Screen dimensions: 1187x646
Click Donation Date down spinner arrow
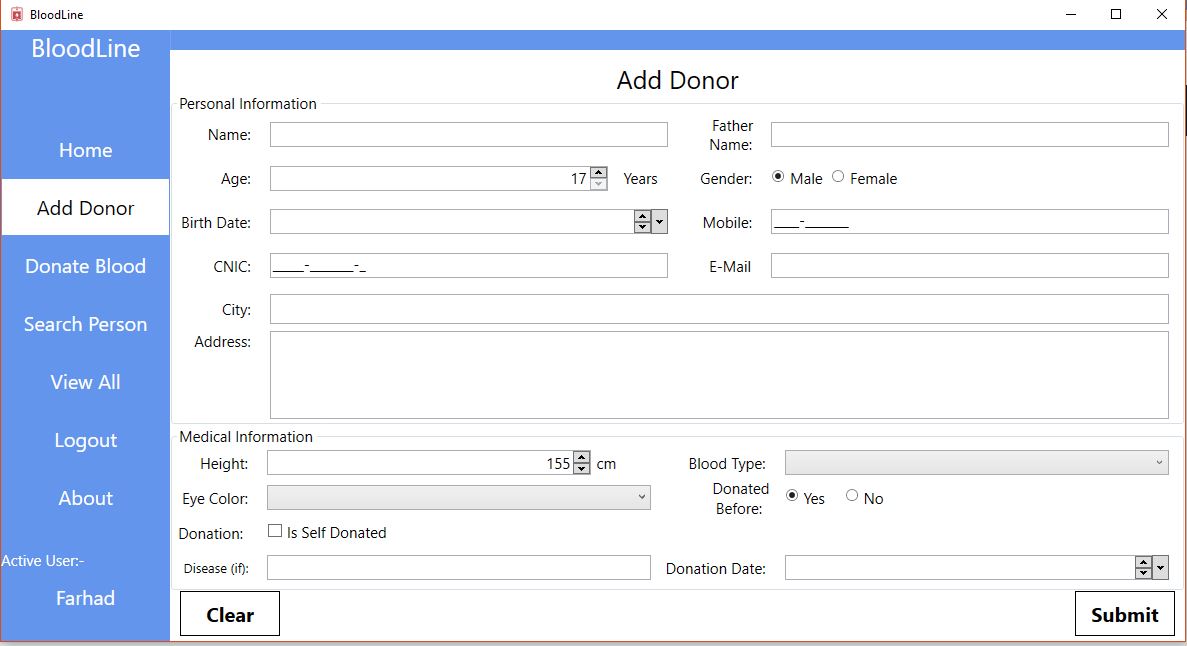1143,573
